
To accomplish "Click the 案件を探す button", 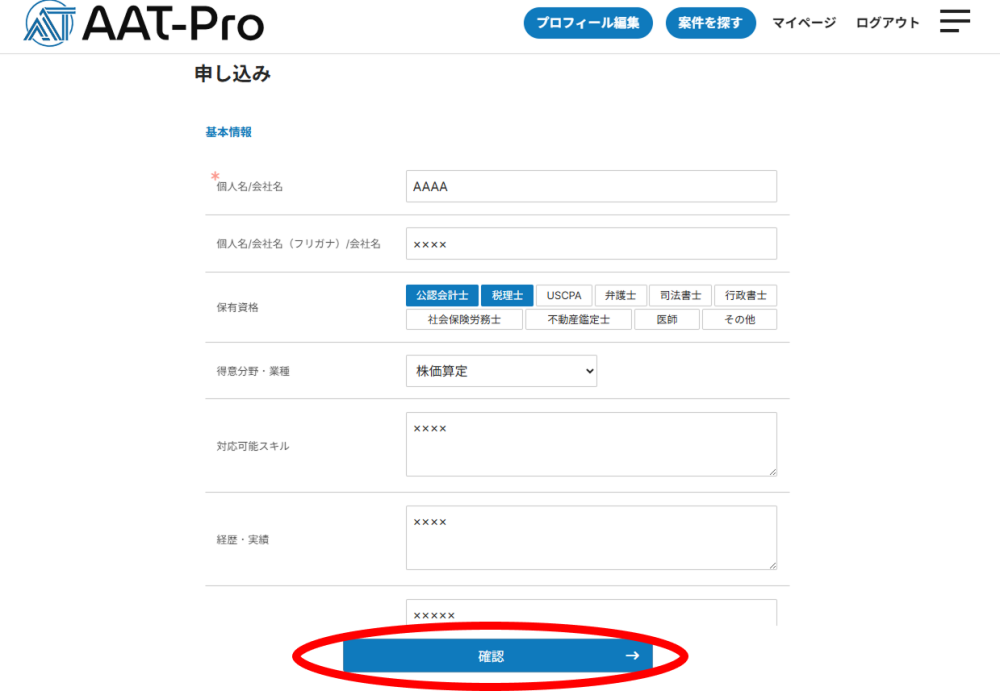I will click(x=710, y=23).
